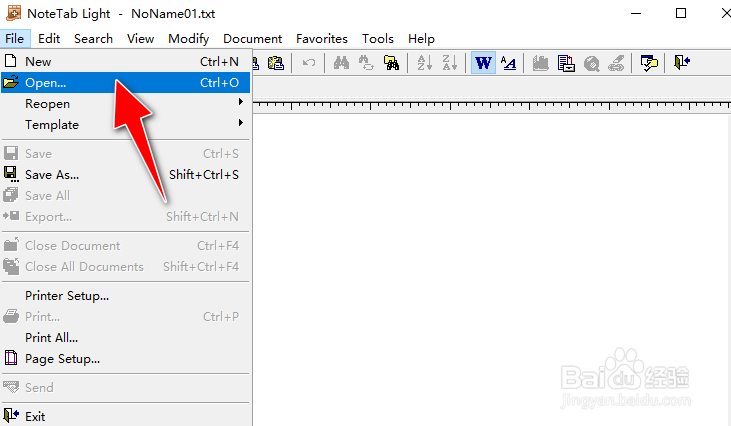Click the sort descending Z-A icon
This screenshot has width=731, height=426.
(x=449, y=62)
